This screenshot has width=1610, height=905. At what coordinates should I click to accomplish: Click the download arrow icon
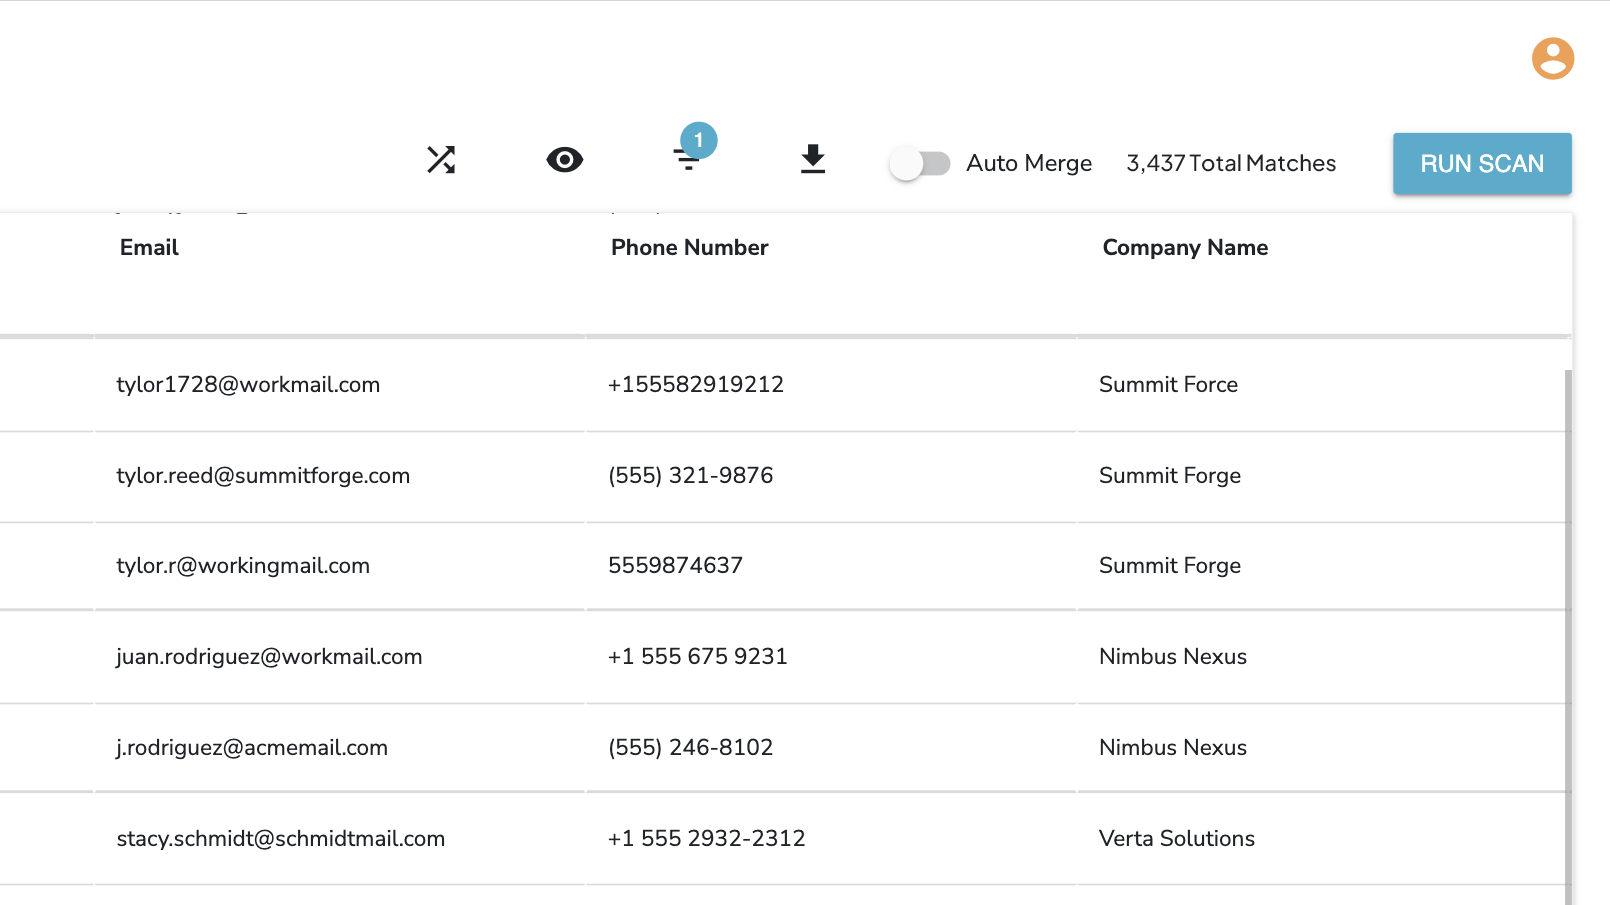(813, 159)
